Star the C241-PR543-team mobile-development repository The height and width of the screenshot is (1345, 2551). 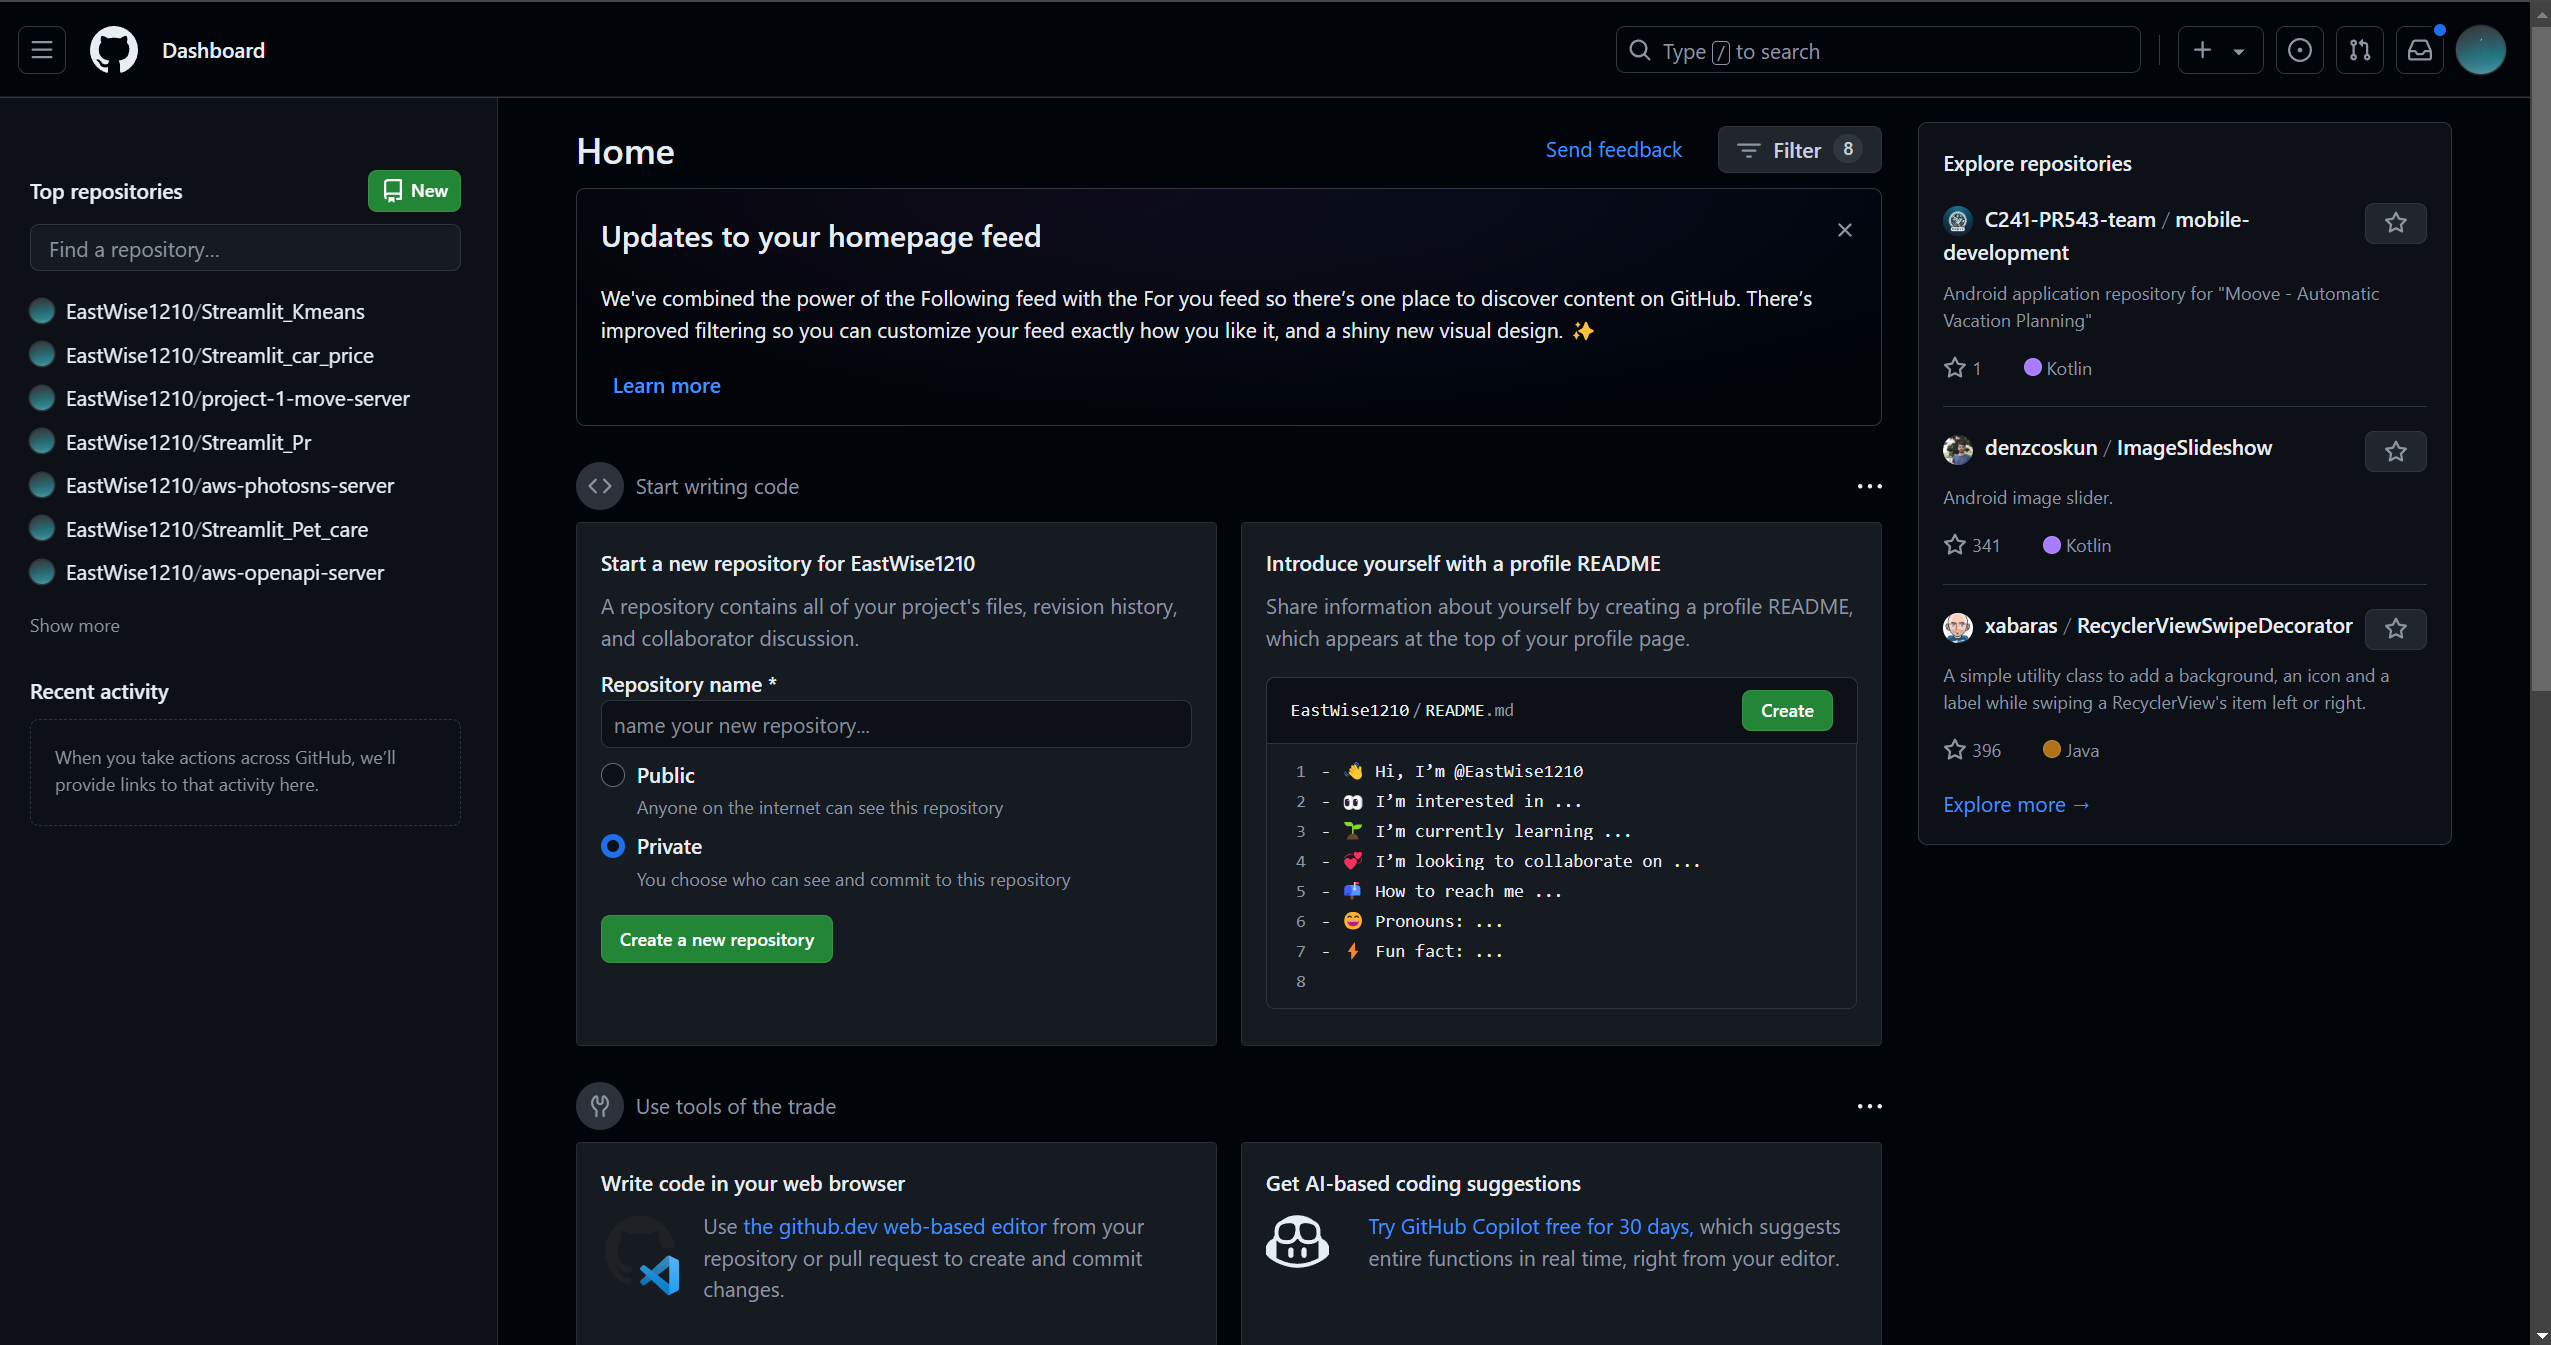click(2395, 223)
